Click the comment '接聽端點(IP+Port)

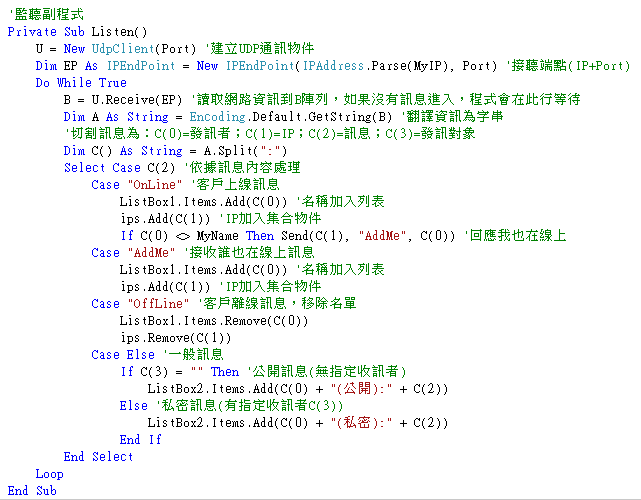[569, 65]
